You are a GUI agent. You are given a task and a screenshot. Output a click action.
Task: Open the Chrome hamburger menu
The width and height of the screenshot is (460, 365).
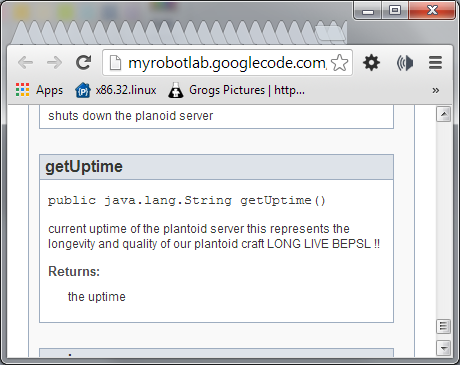tap(435, 63)
